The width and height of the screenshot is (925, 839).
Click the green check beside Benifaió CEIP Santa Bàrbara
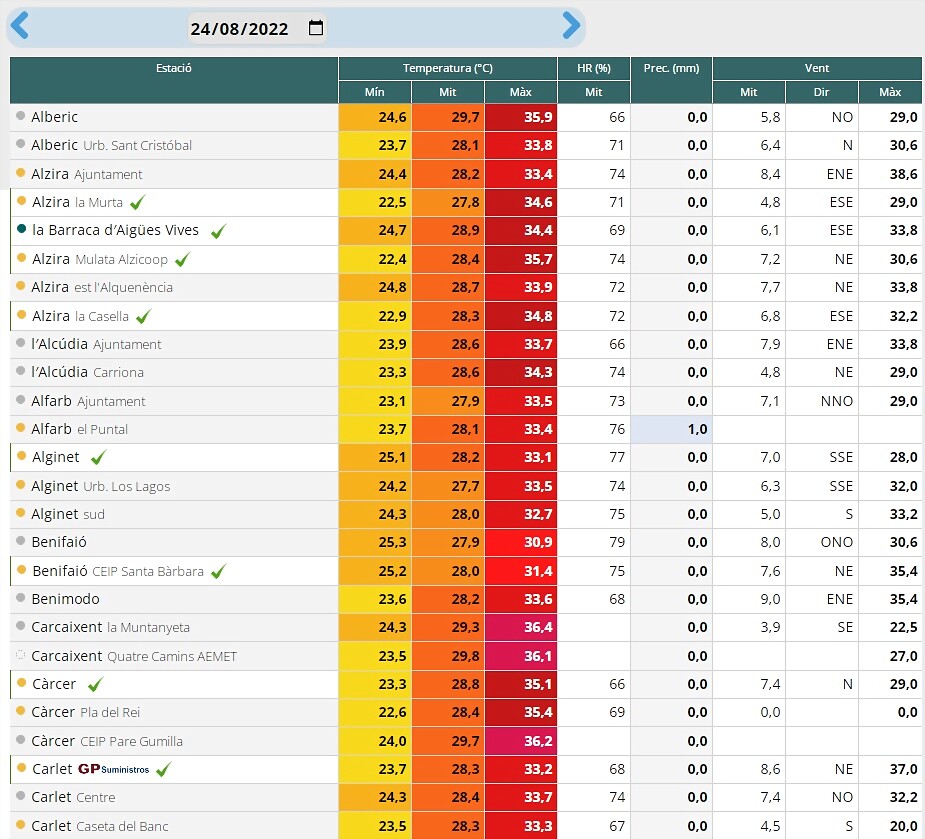point(218,571)
